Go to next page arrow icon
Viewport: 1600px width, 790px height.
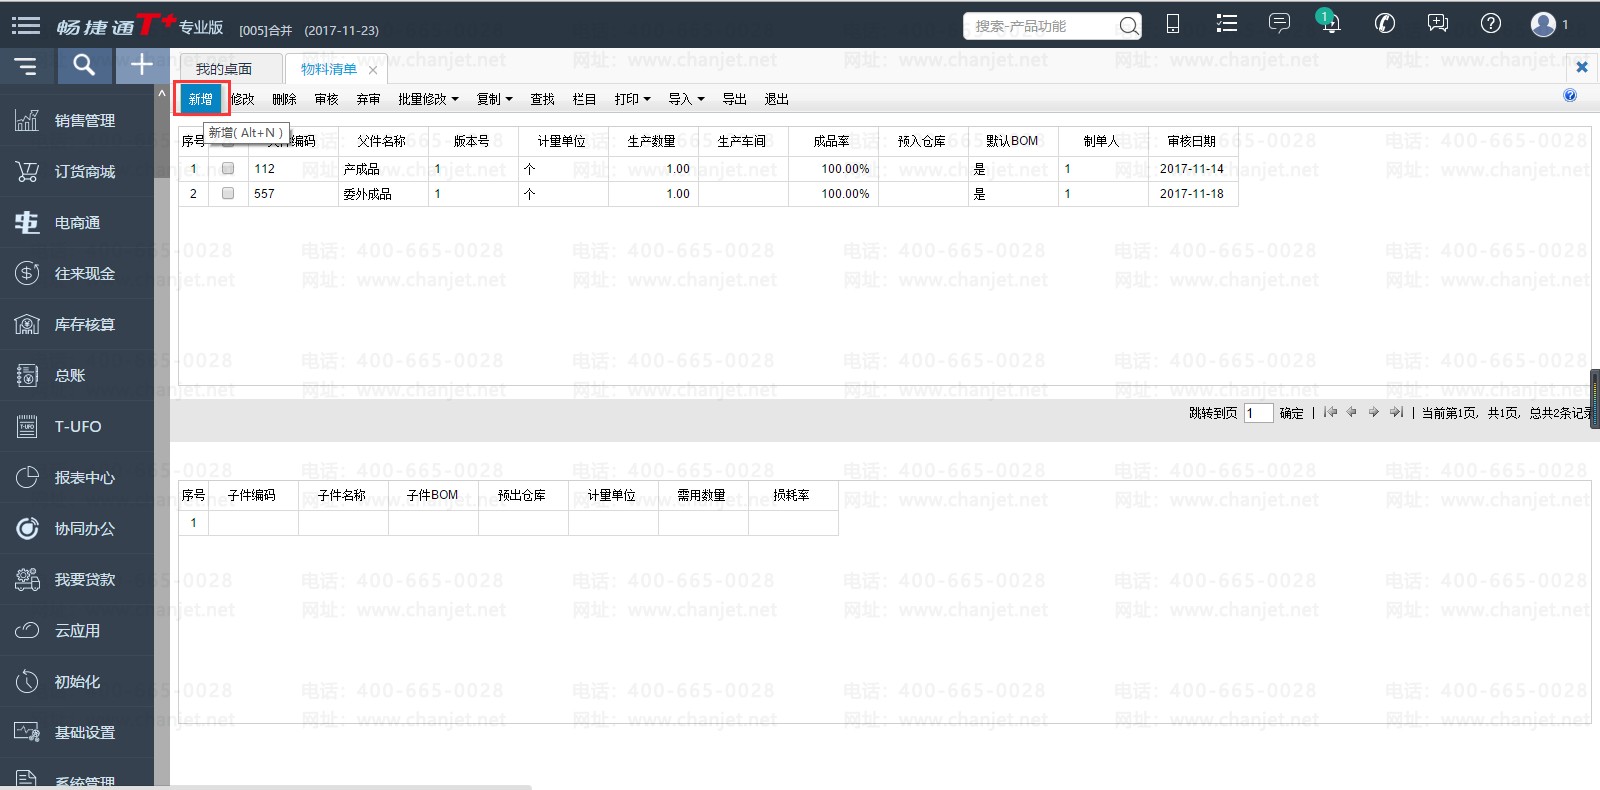click(1374, 412)
